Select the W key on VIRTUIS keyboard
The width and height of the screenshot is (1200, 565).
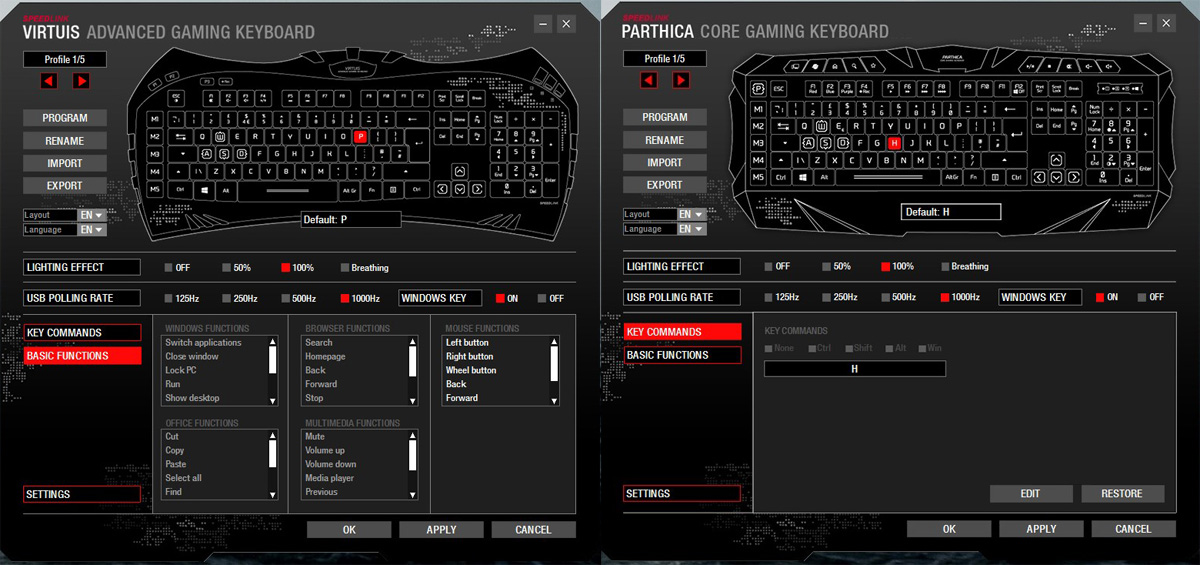pos(219,137)
